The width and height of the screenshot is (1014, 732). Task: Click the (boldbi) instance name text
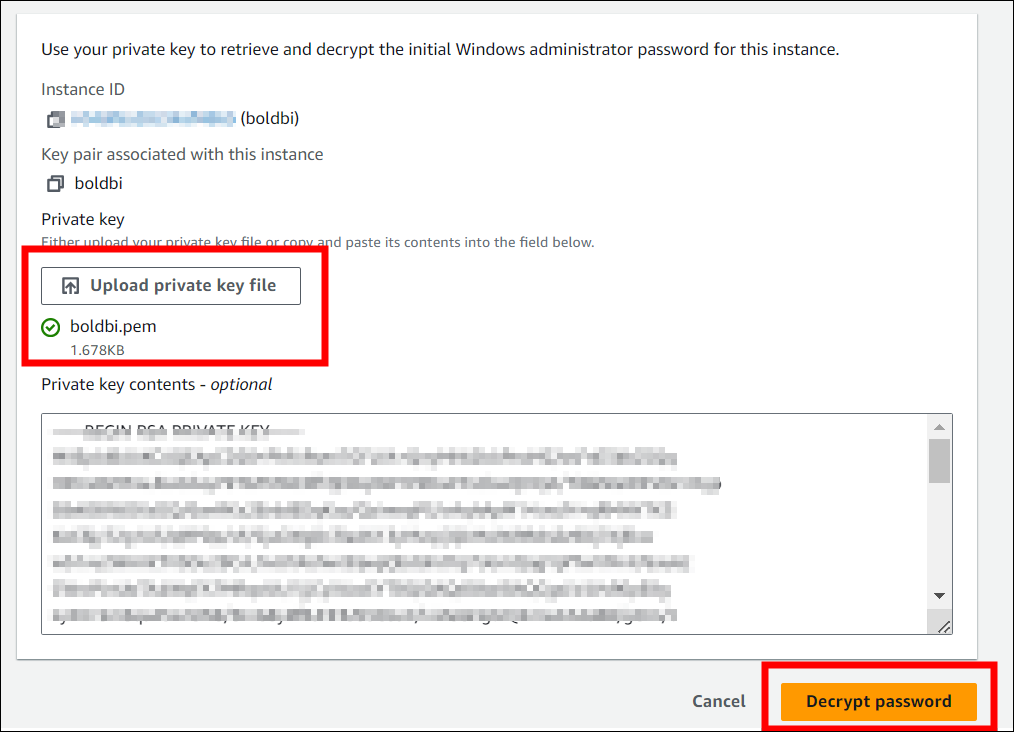(x=270, y=119)
